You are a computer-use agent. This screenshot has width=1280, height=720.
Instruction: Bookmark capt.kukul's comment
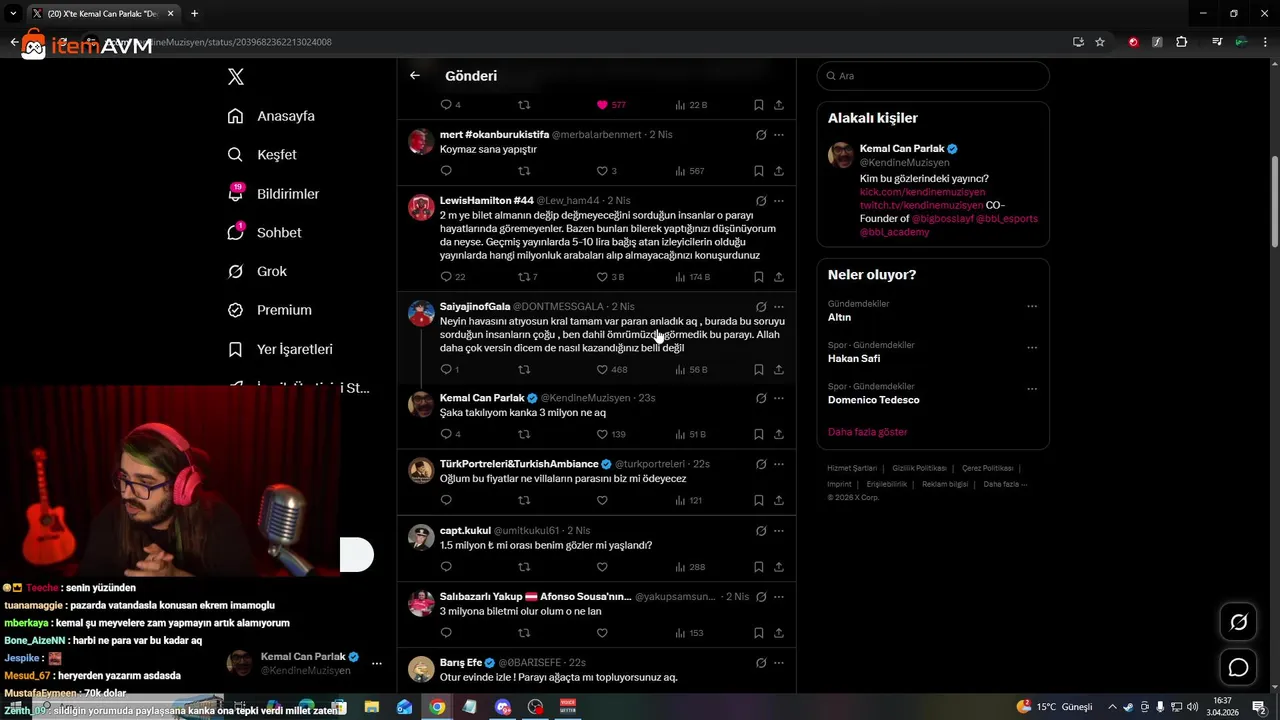759,567
